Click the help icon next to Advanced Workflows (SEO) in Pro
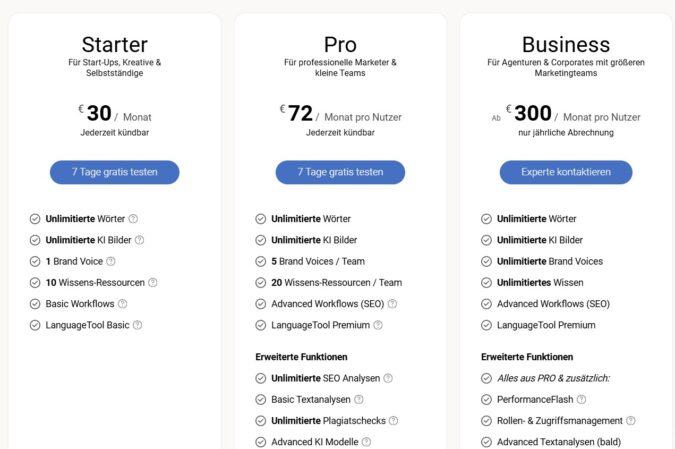 [392, 304]
